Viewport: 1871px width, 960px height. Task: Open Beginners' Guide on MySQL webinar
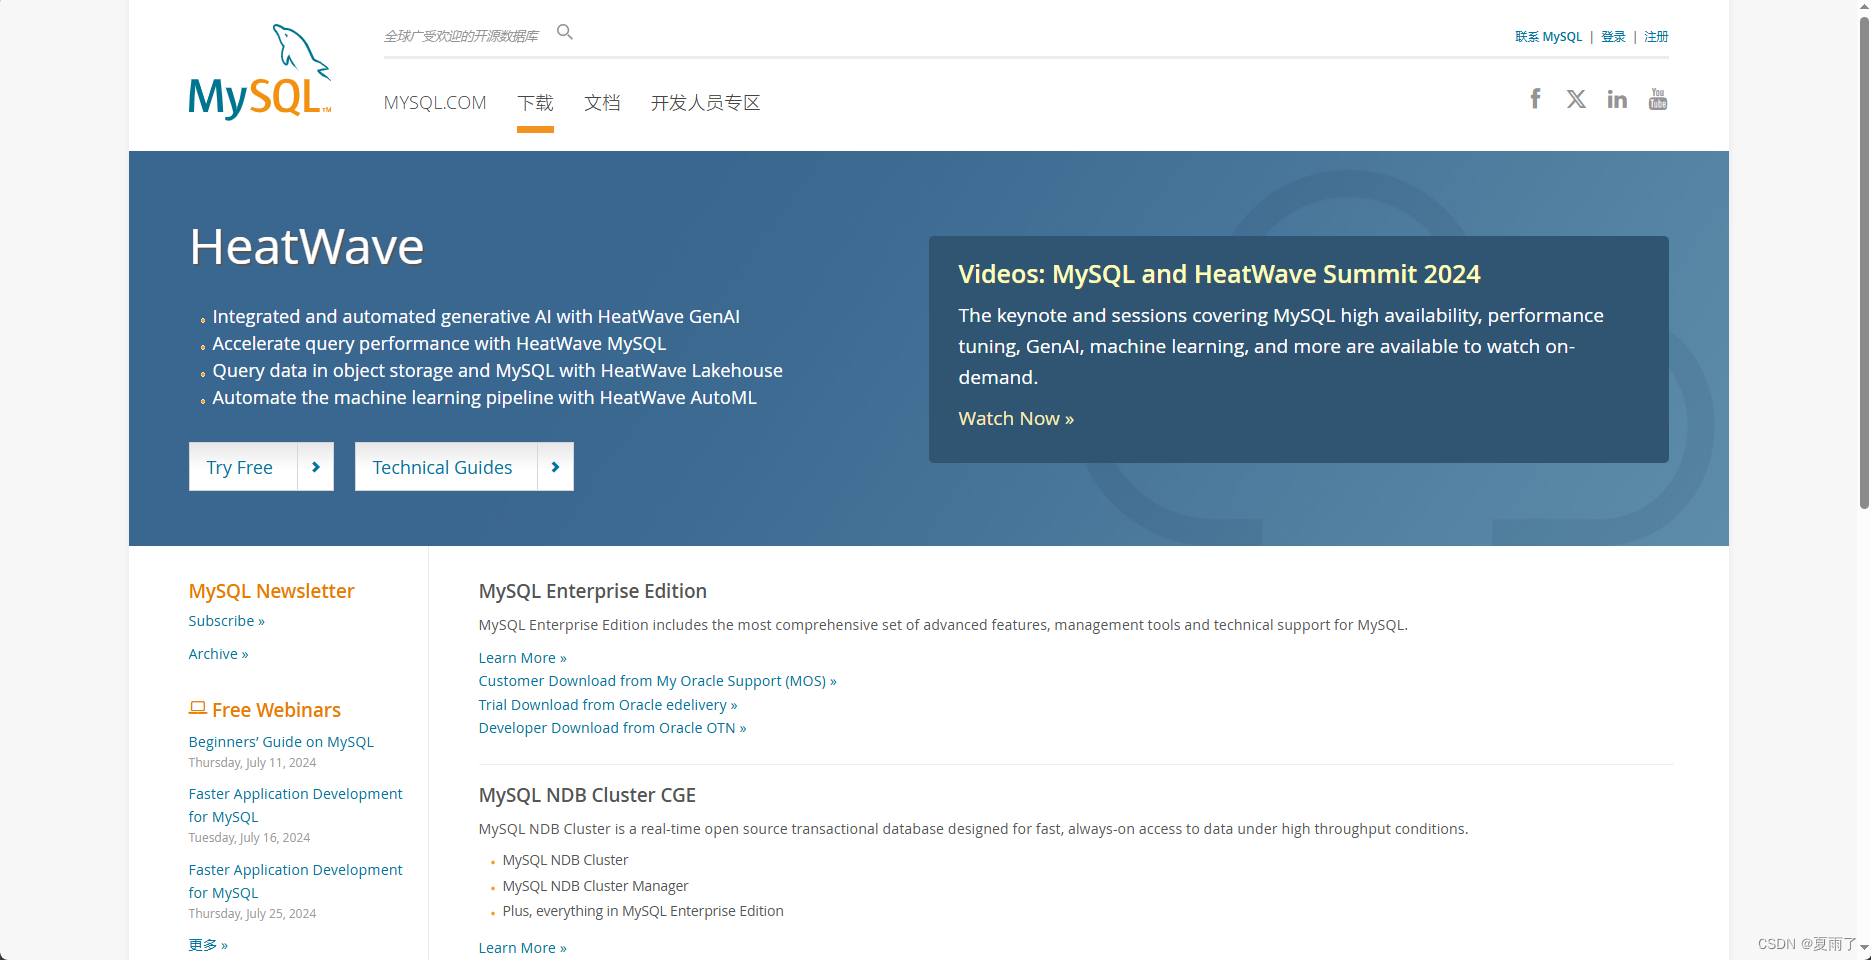tap(281, 742)
